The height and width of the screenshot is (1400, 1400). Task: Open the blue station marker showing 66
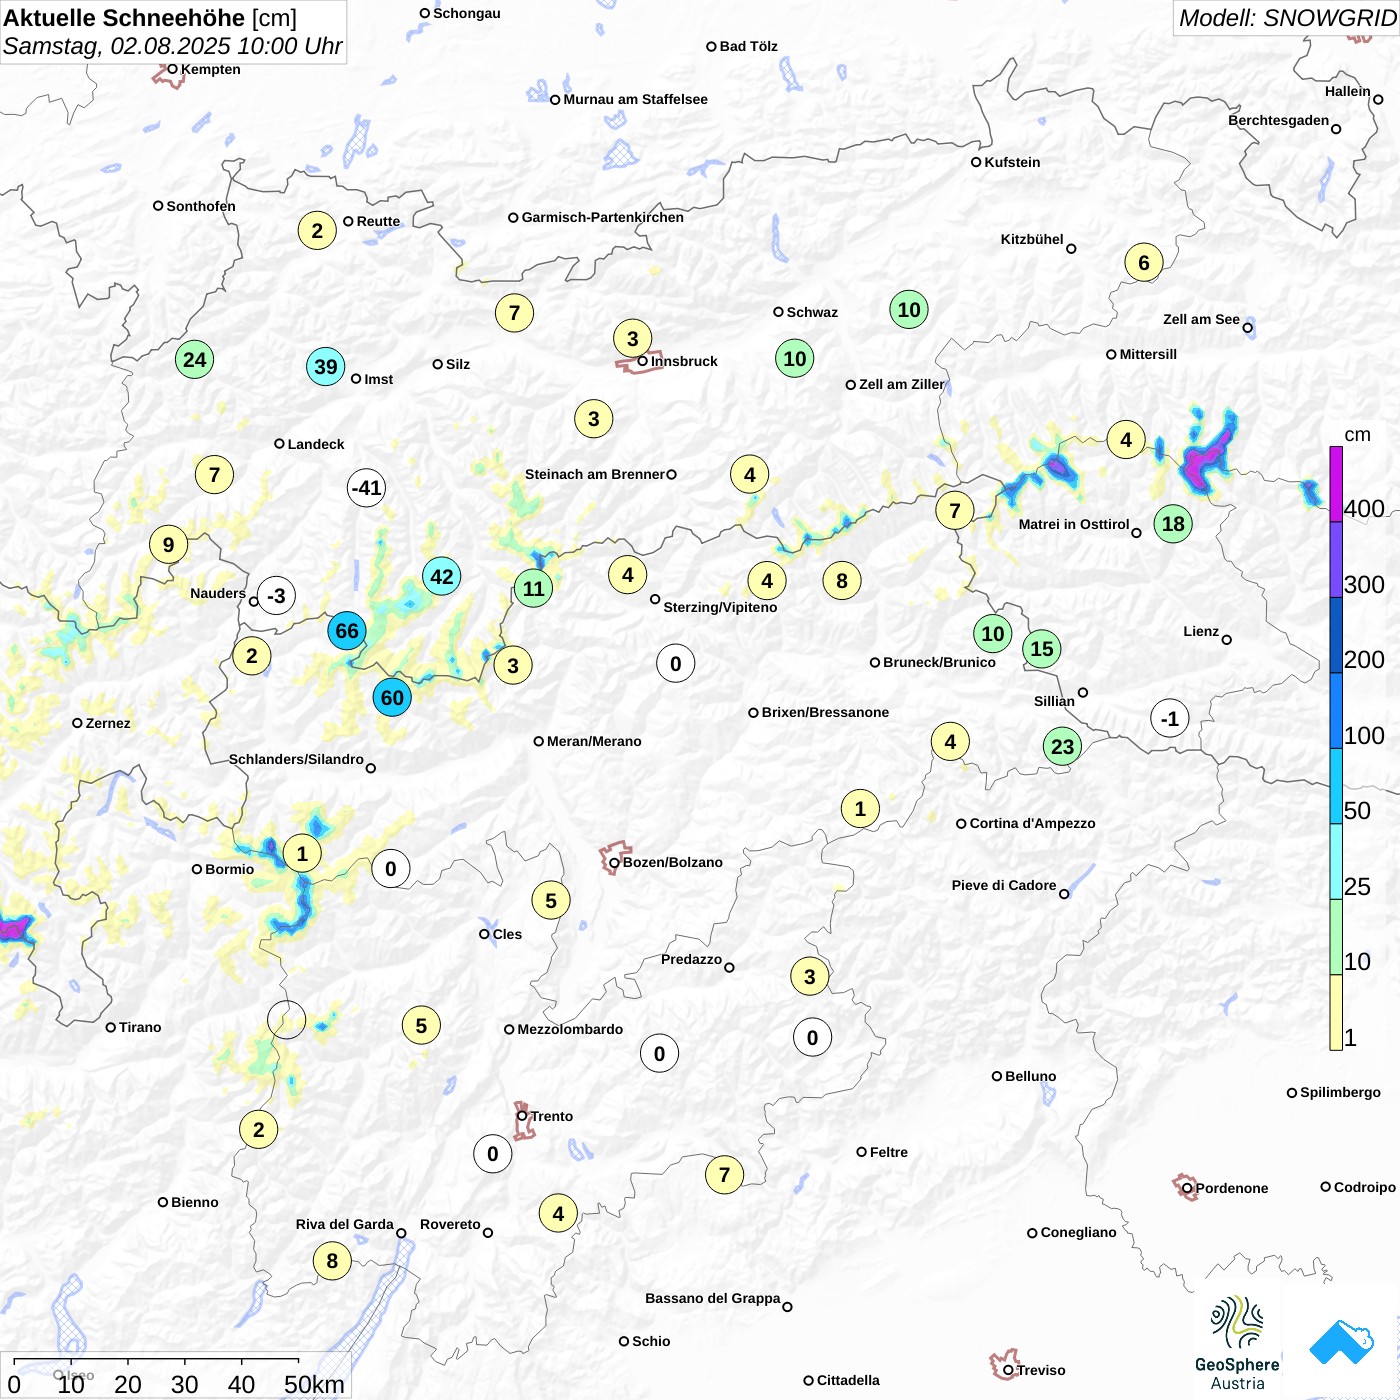347,631
